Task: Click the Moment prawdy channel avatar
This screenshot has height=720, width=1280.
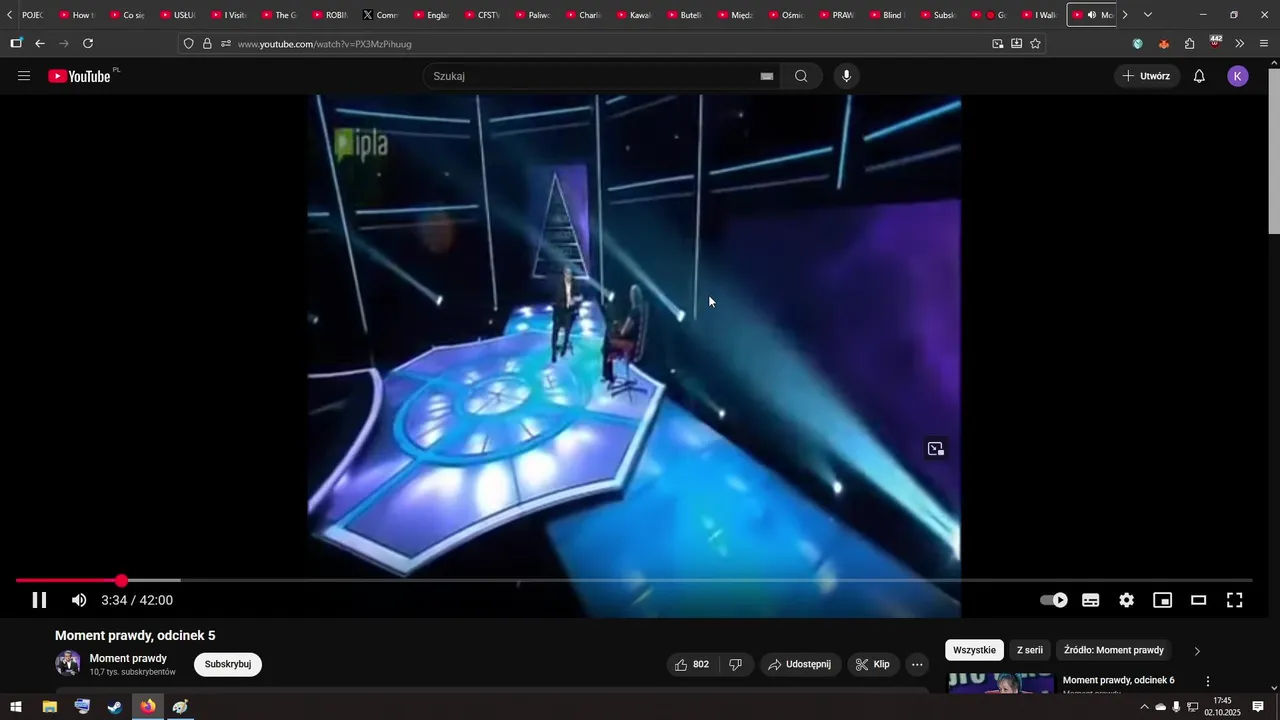Action: (x=68, y=663)
